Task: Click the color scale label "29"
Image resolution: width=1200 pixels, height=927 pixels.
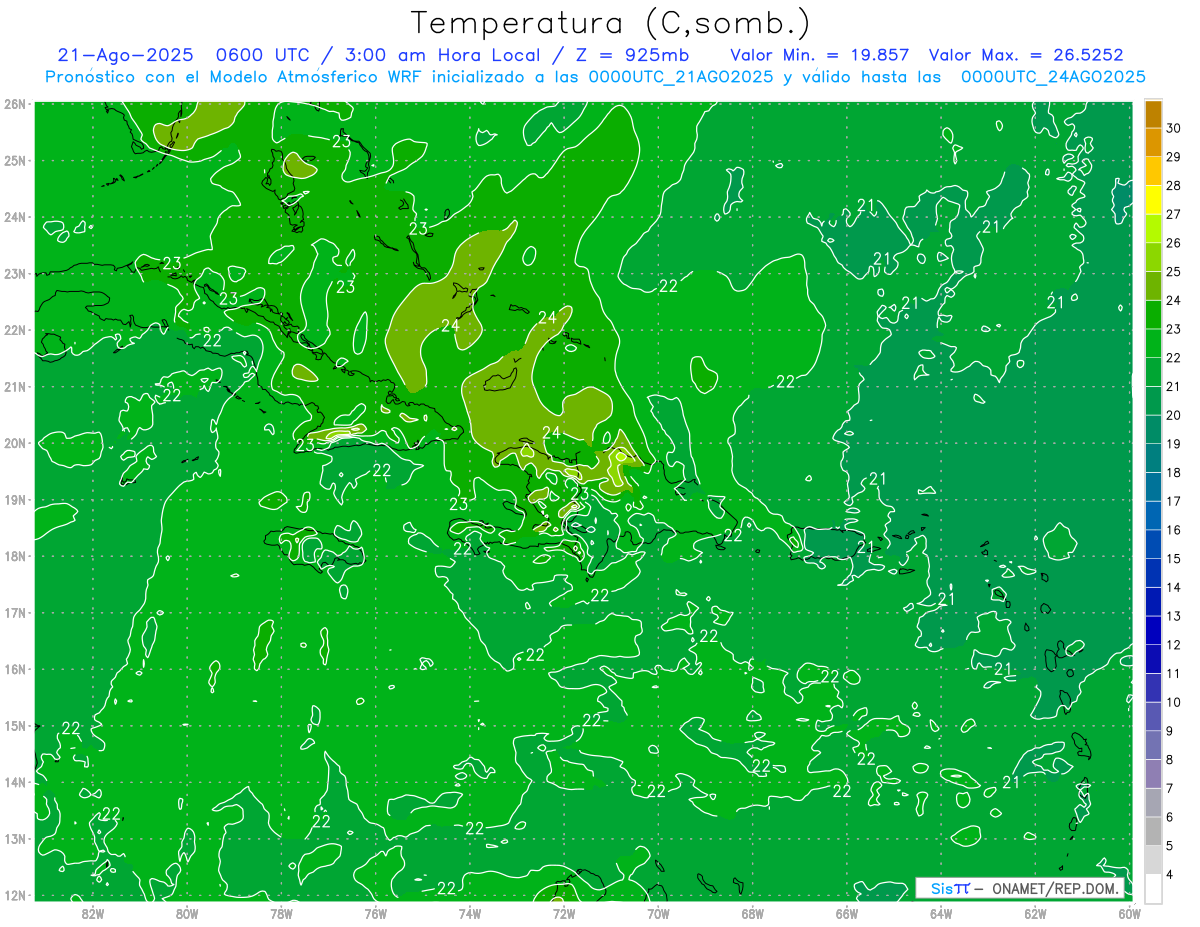Action: point(1174,157)
